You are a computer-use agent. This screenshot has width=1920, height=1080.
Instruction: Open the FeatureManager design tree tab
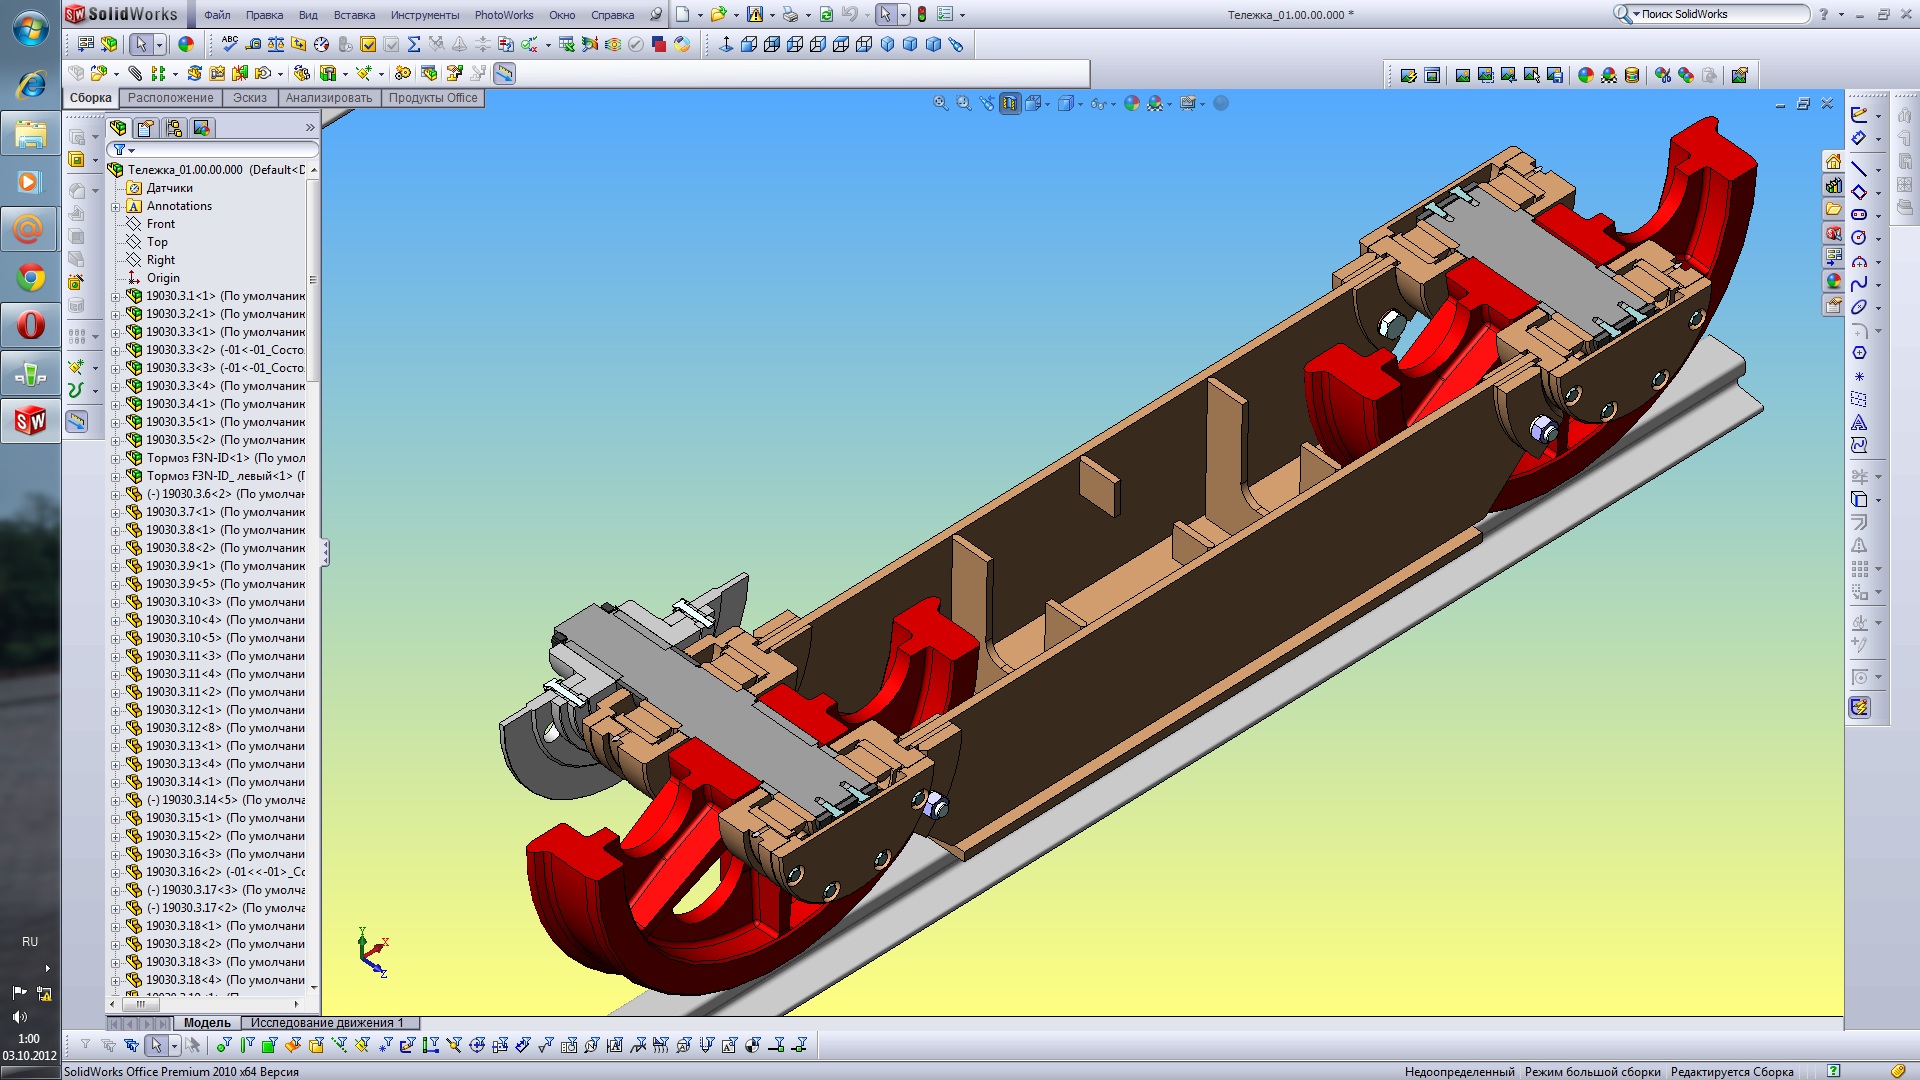click(x=119, y=128)
